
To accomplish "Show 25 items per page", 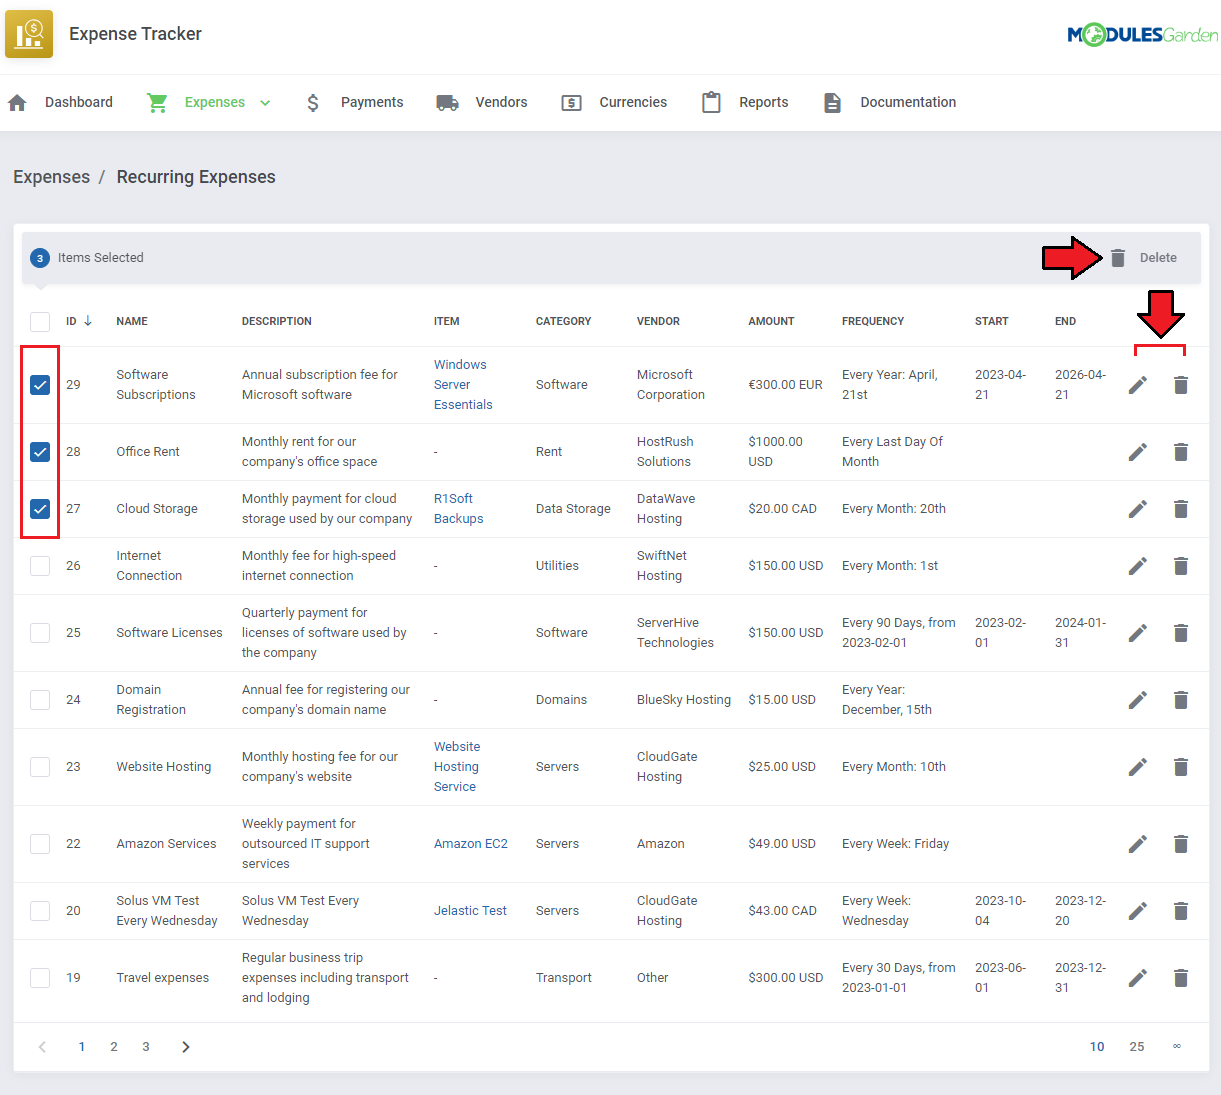I will coord(1137,1047).
